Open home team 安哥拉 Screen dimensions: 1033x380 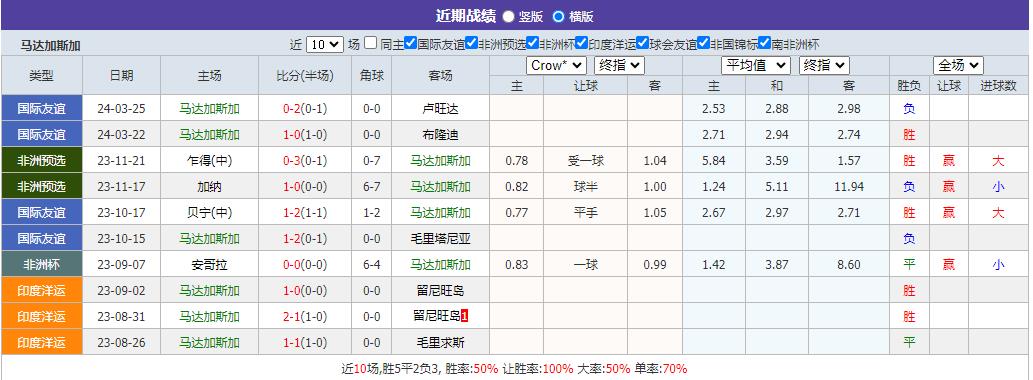[x=209, y=265]
